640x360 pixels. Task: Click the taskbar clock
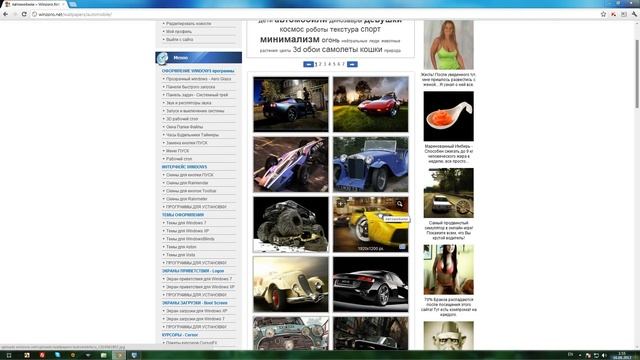pyautogui.click(x=622, y=356)
